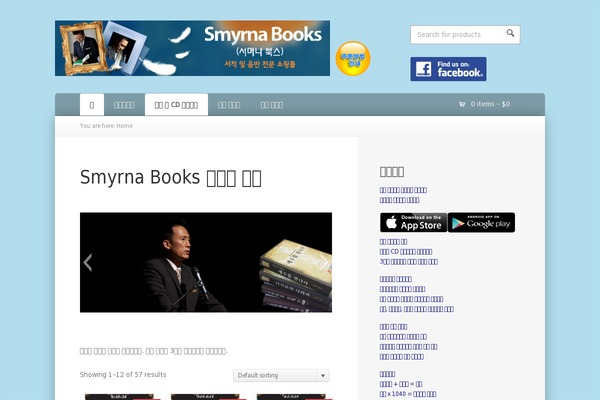The height and width of the screenshot is (400, 600).
Task: Open the Download on the App Store badge
Action: pyautogui.click(x=414, y=222)
